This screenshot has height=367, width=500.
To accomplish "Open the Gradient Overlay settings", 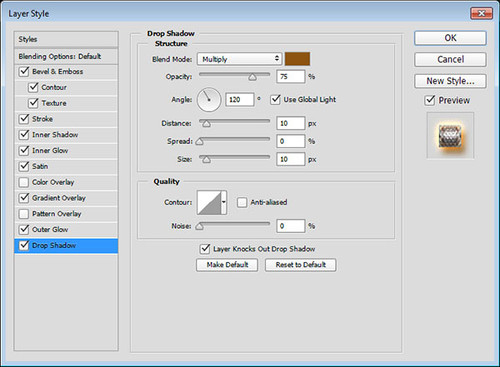I will coord(59,198).
